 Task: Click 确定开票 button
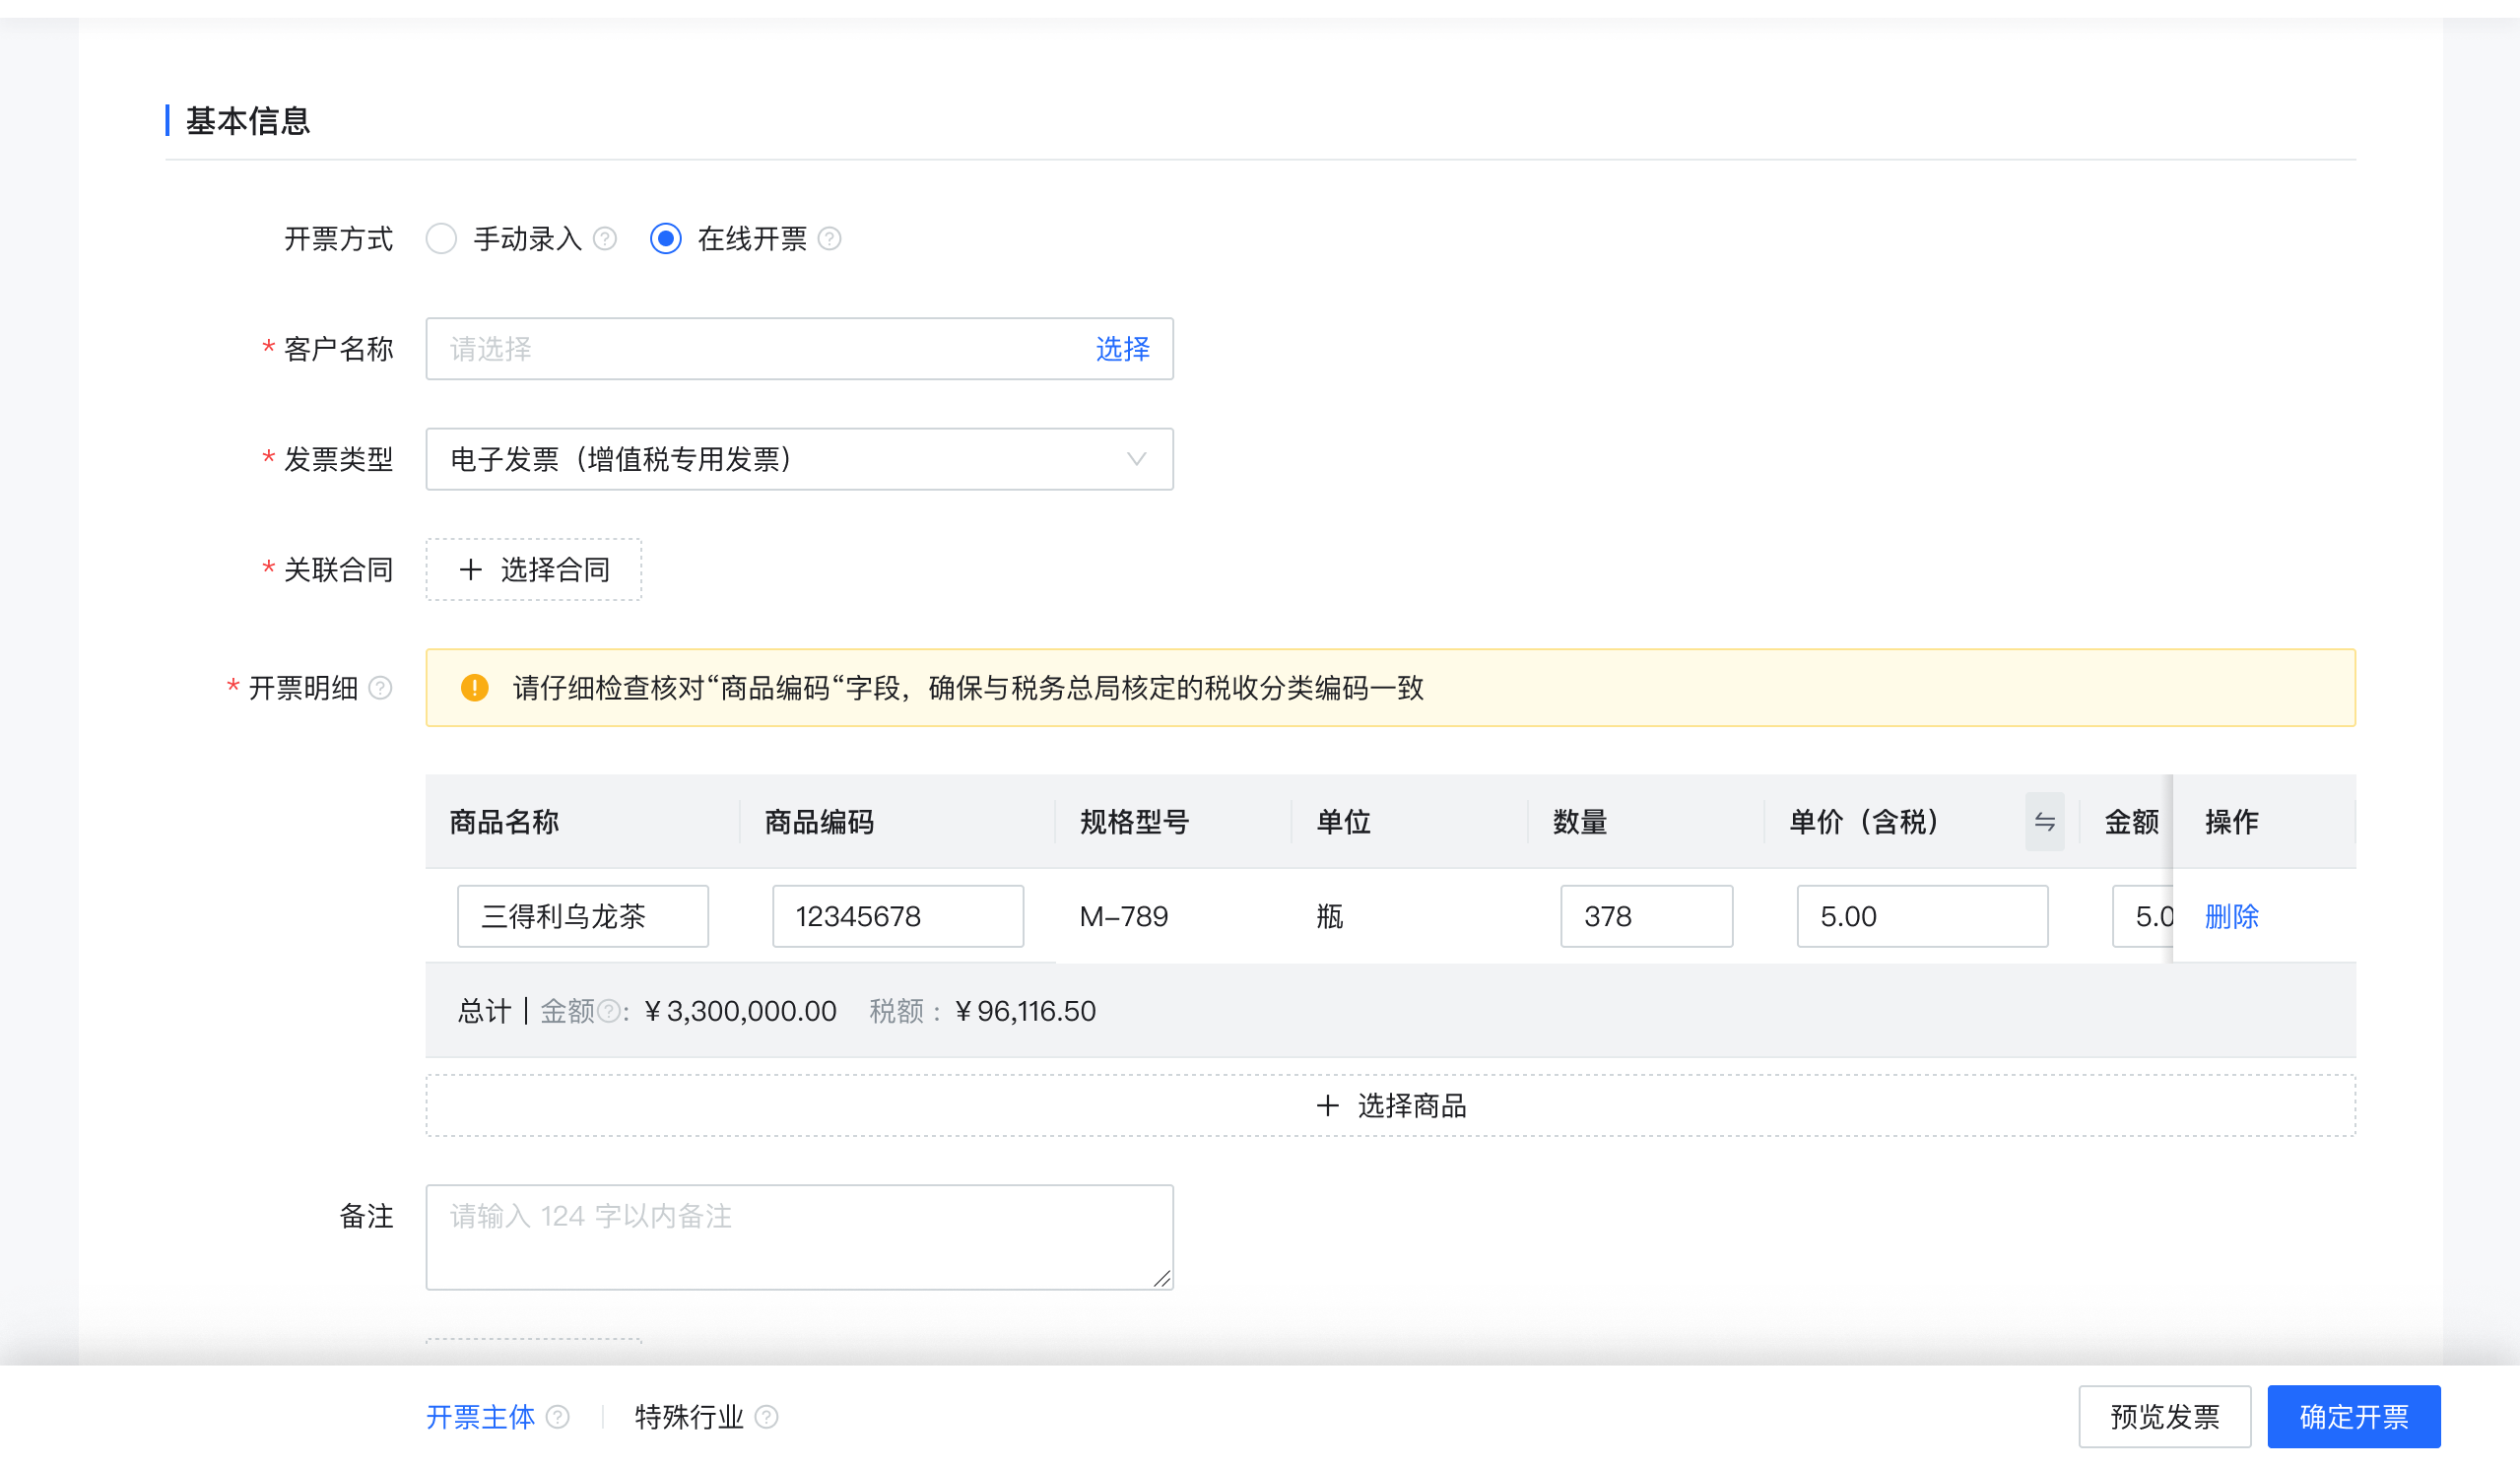(2353, 1417)
